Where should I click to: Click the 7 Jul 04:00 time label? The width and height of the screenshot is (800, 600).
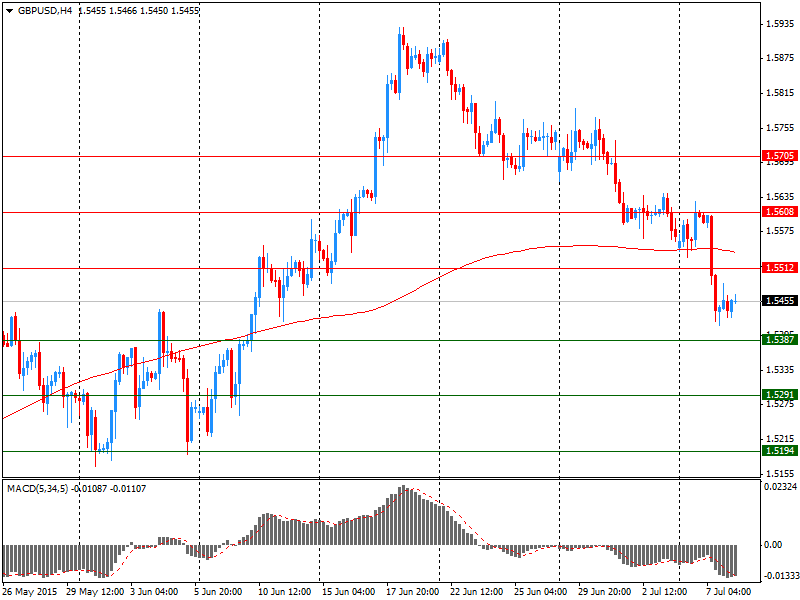pyautogui.click(x=729, y=592)
